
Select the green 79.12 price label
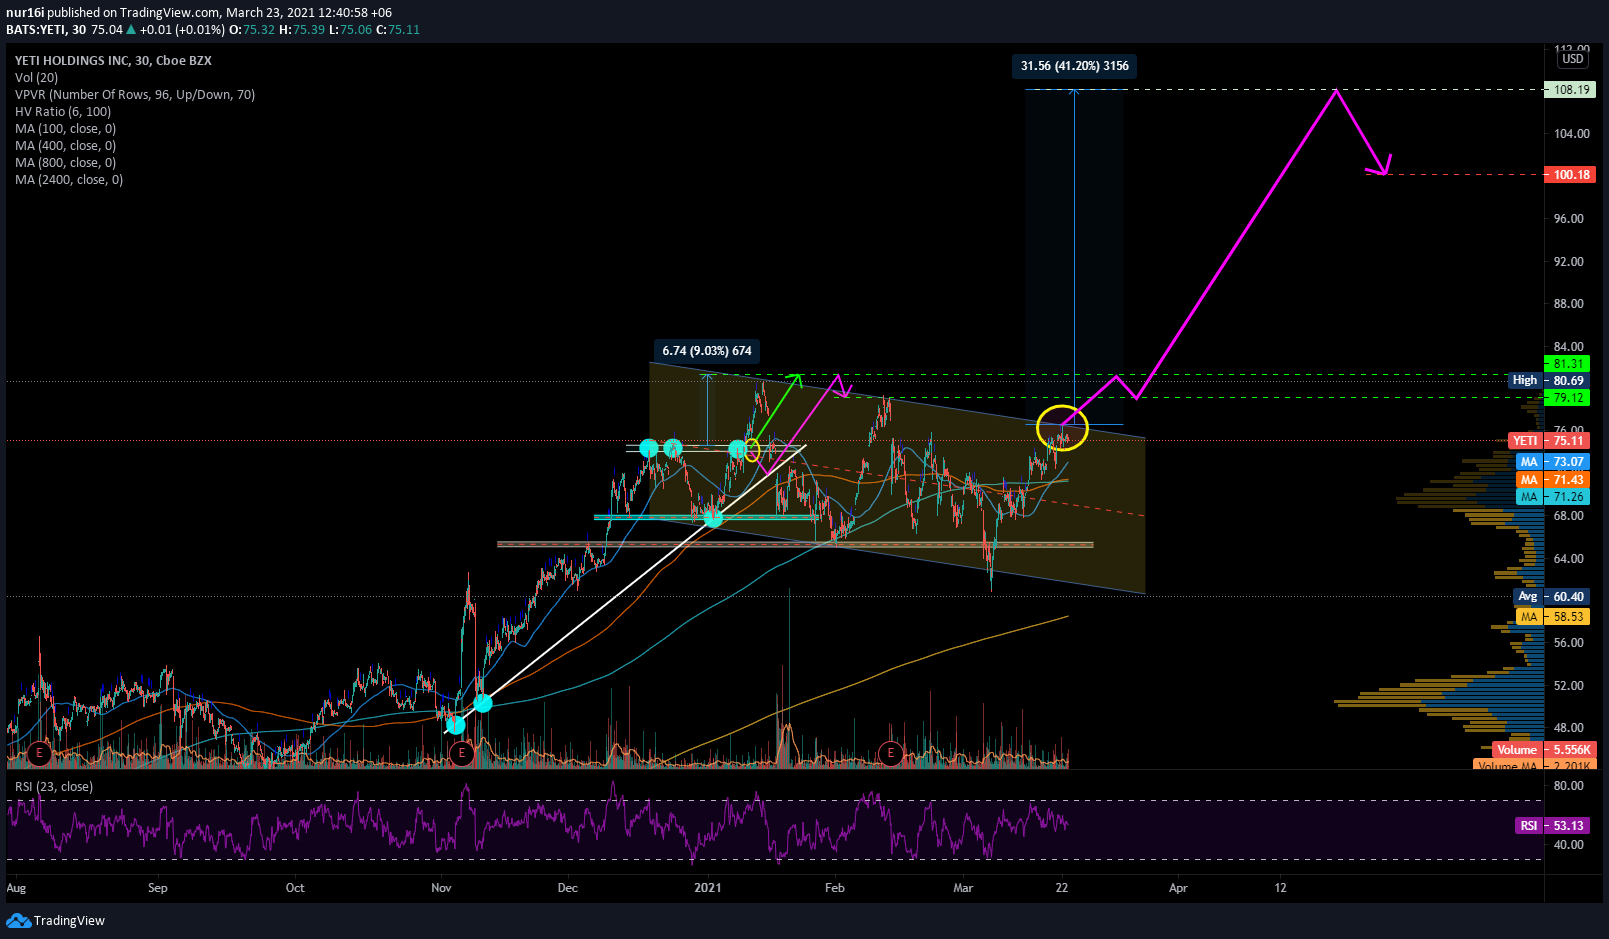click(1568, 397)
